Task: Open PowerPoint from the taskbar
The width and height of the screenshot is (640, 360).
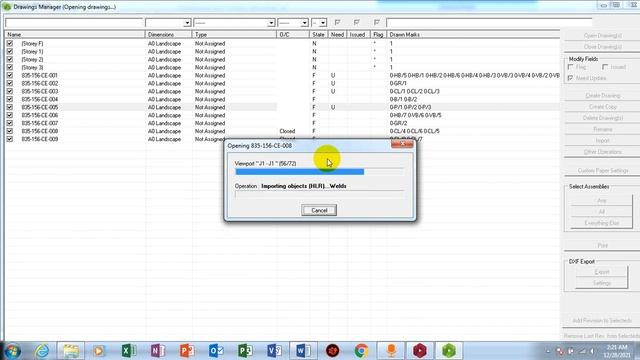Action: 187,351
